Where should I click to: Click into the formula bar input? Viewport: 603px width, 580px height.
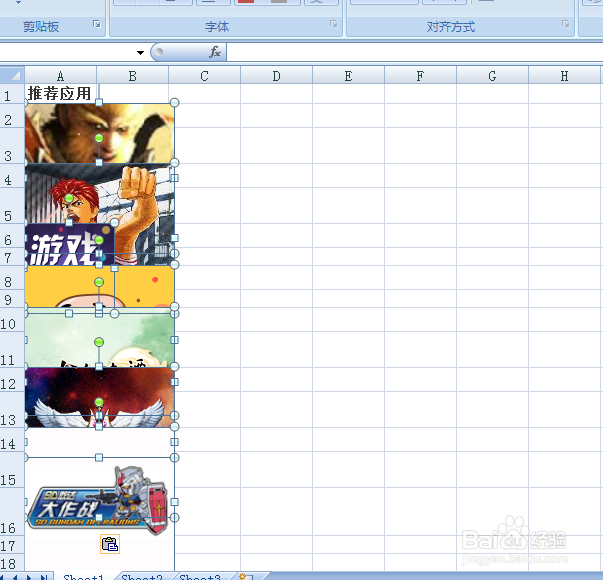coord(415,52)
